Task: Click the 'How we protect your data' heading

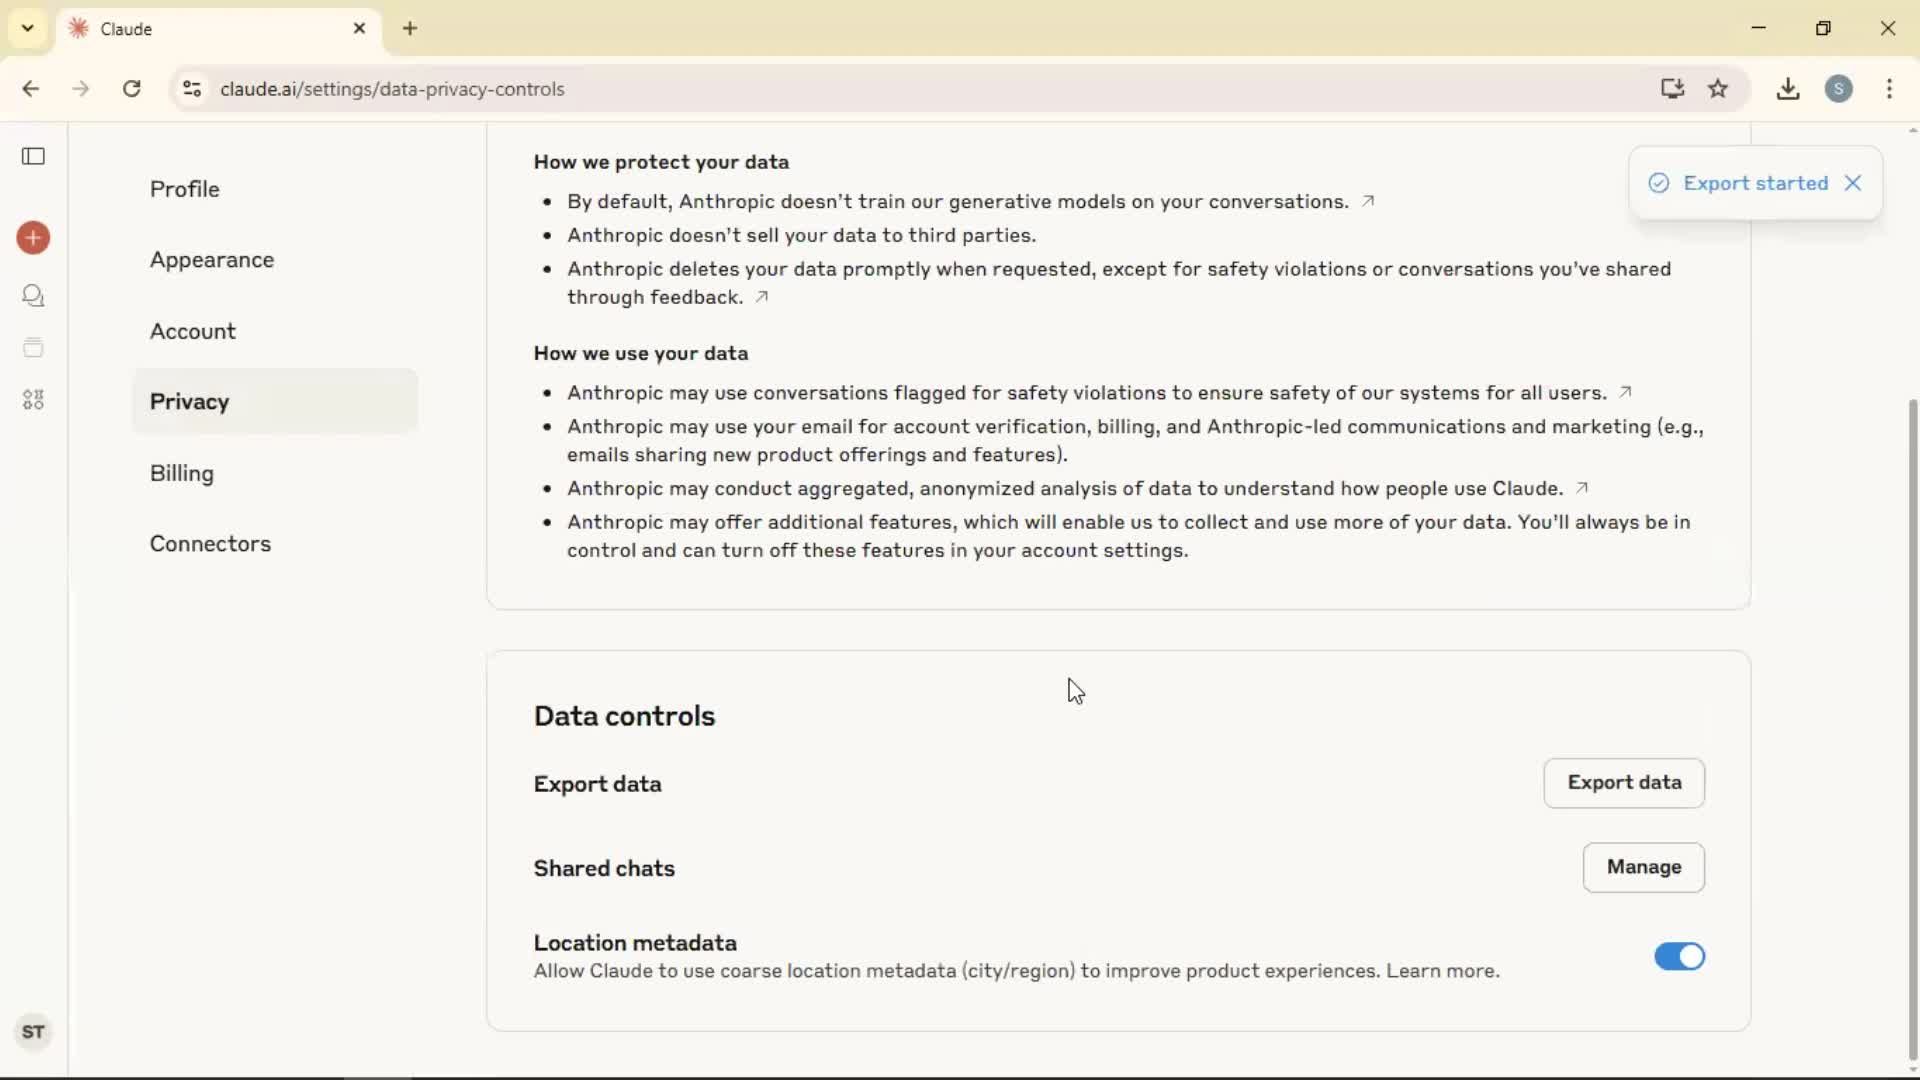Action: pyautogui.click(x=661, y=162)
